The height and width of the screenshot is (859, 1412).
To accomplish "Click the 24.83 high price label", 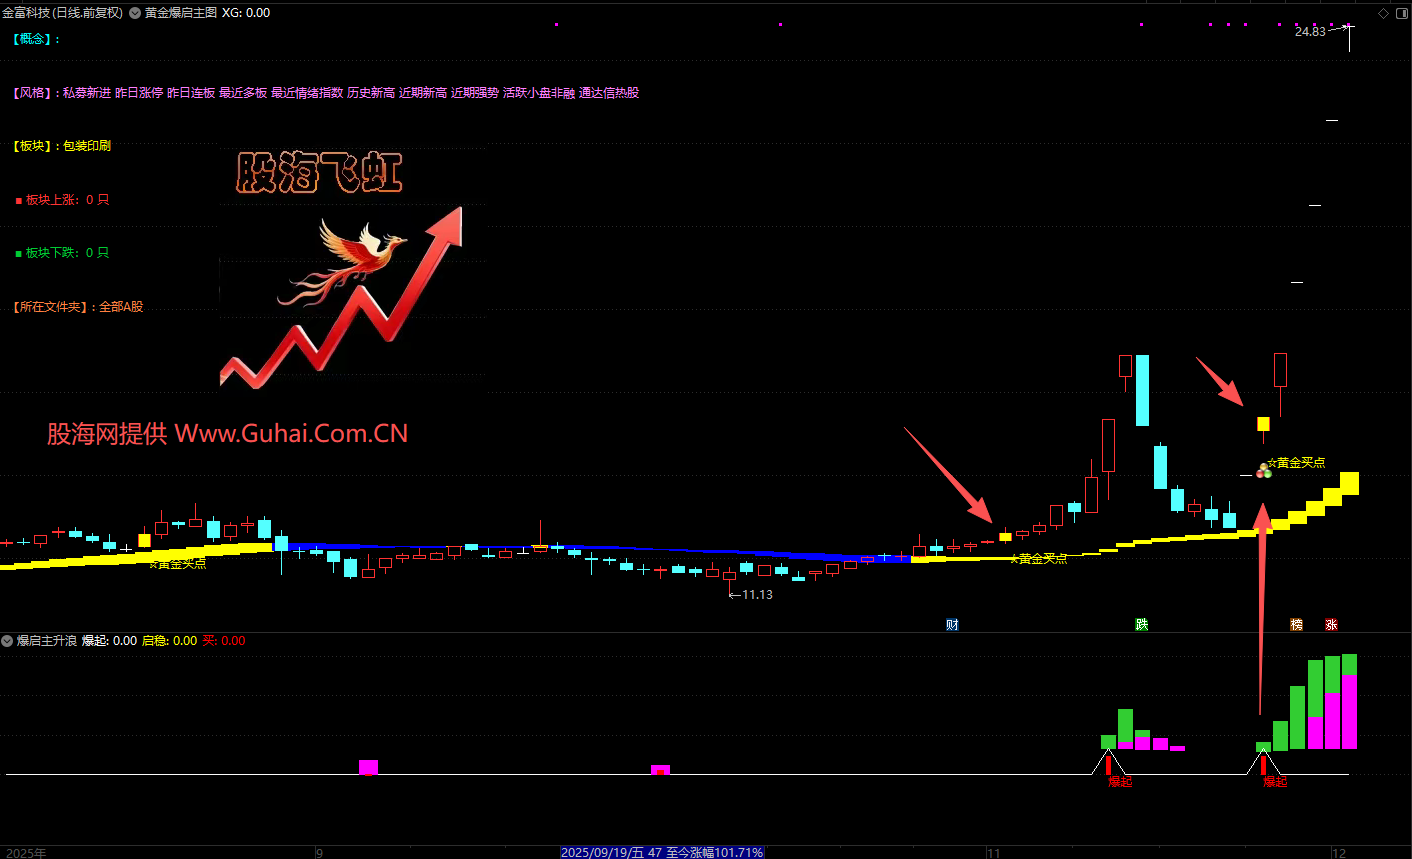I will pyautogui.click(x=1309, y=32).
